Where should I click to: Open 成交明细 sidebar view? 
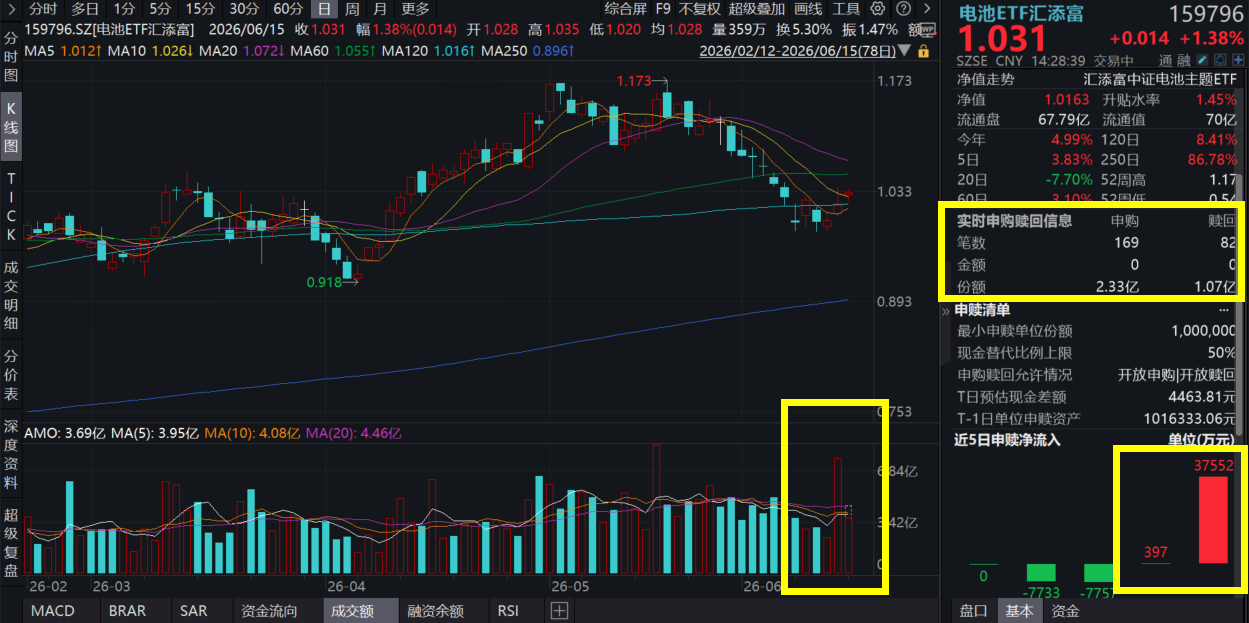[x=11, y=295]
